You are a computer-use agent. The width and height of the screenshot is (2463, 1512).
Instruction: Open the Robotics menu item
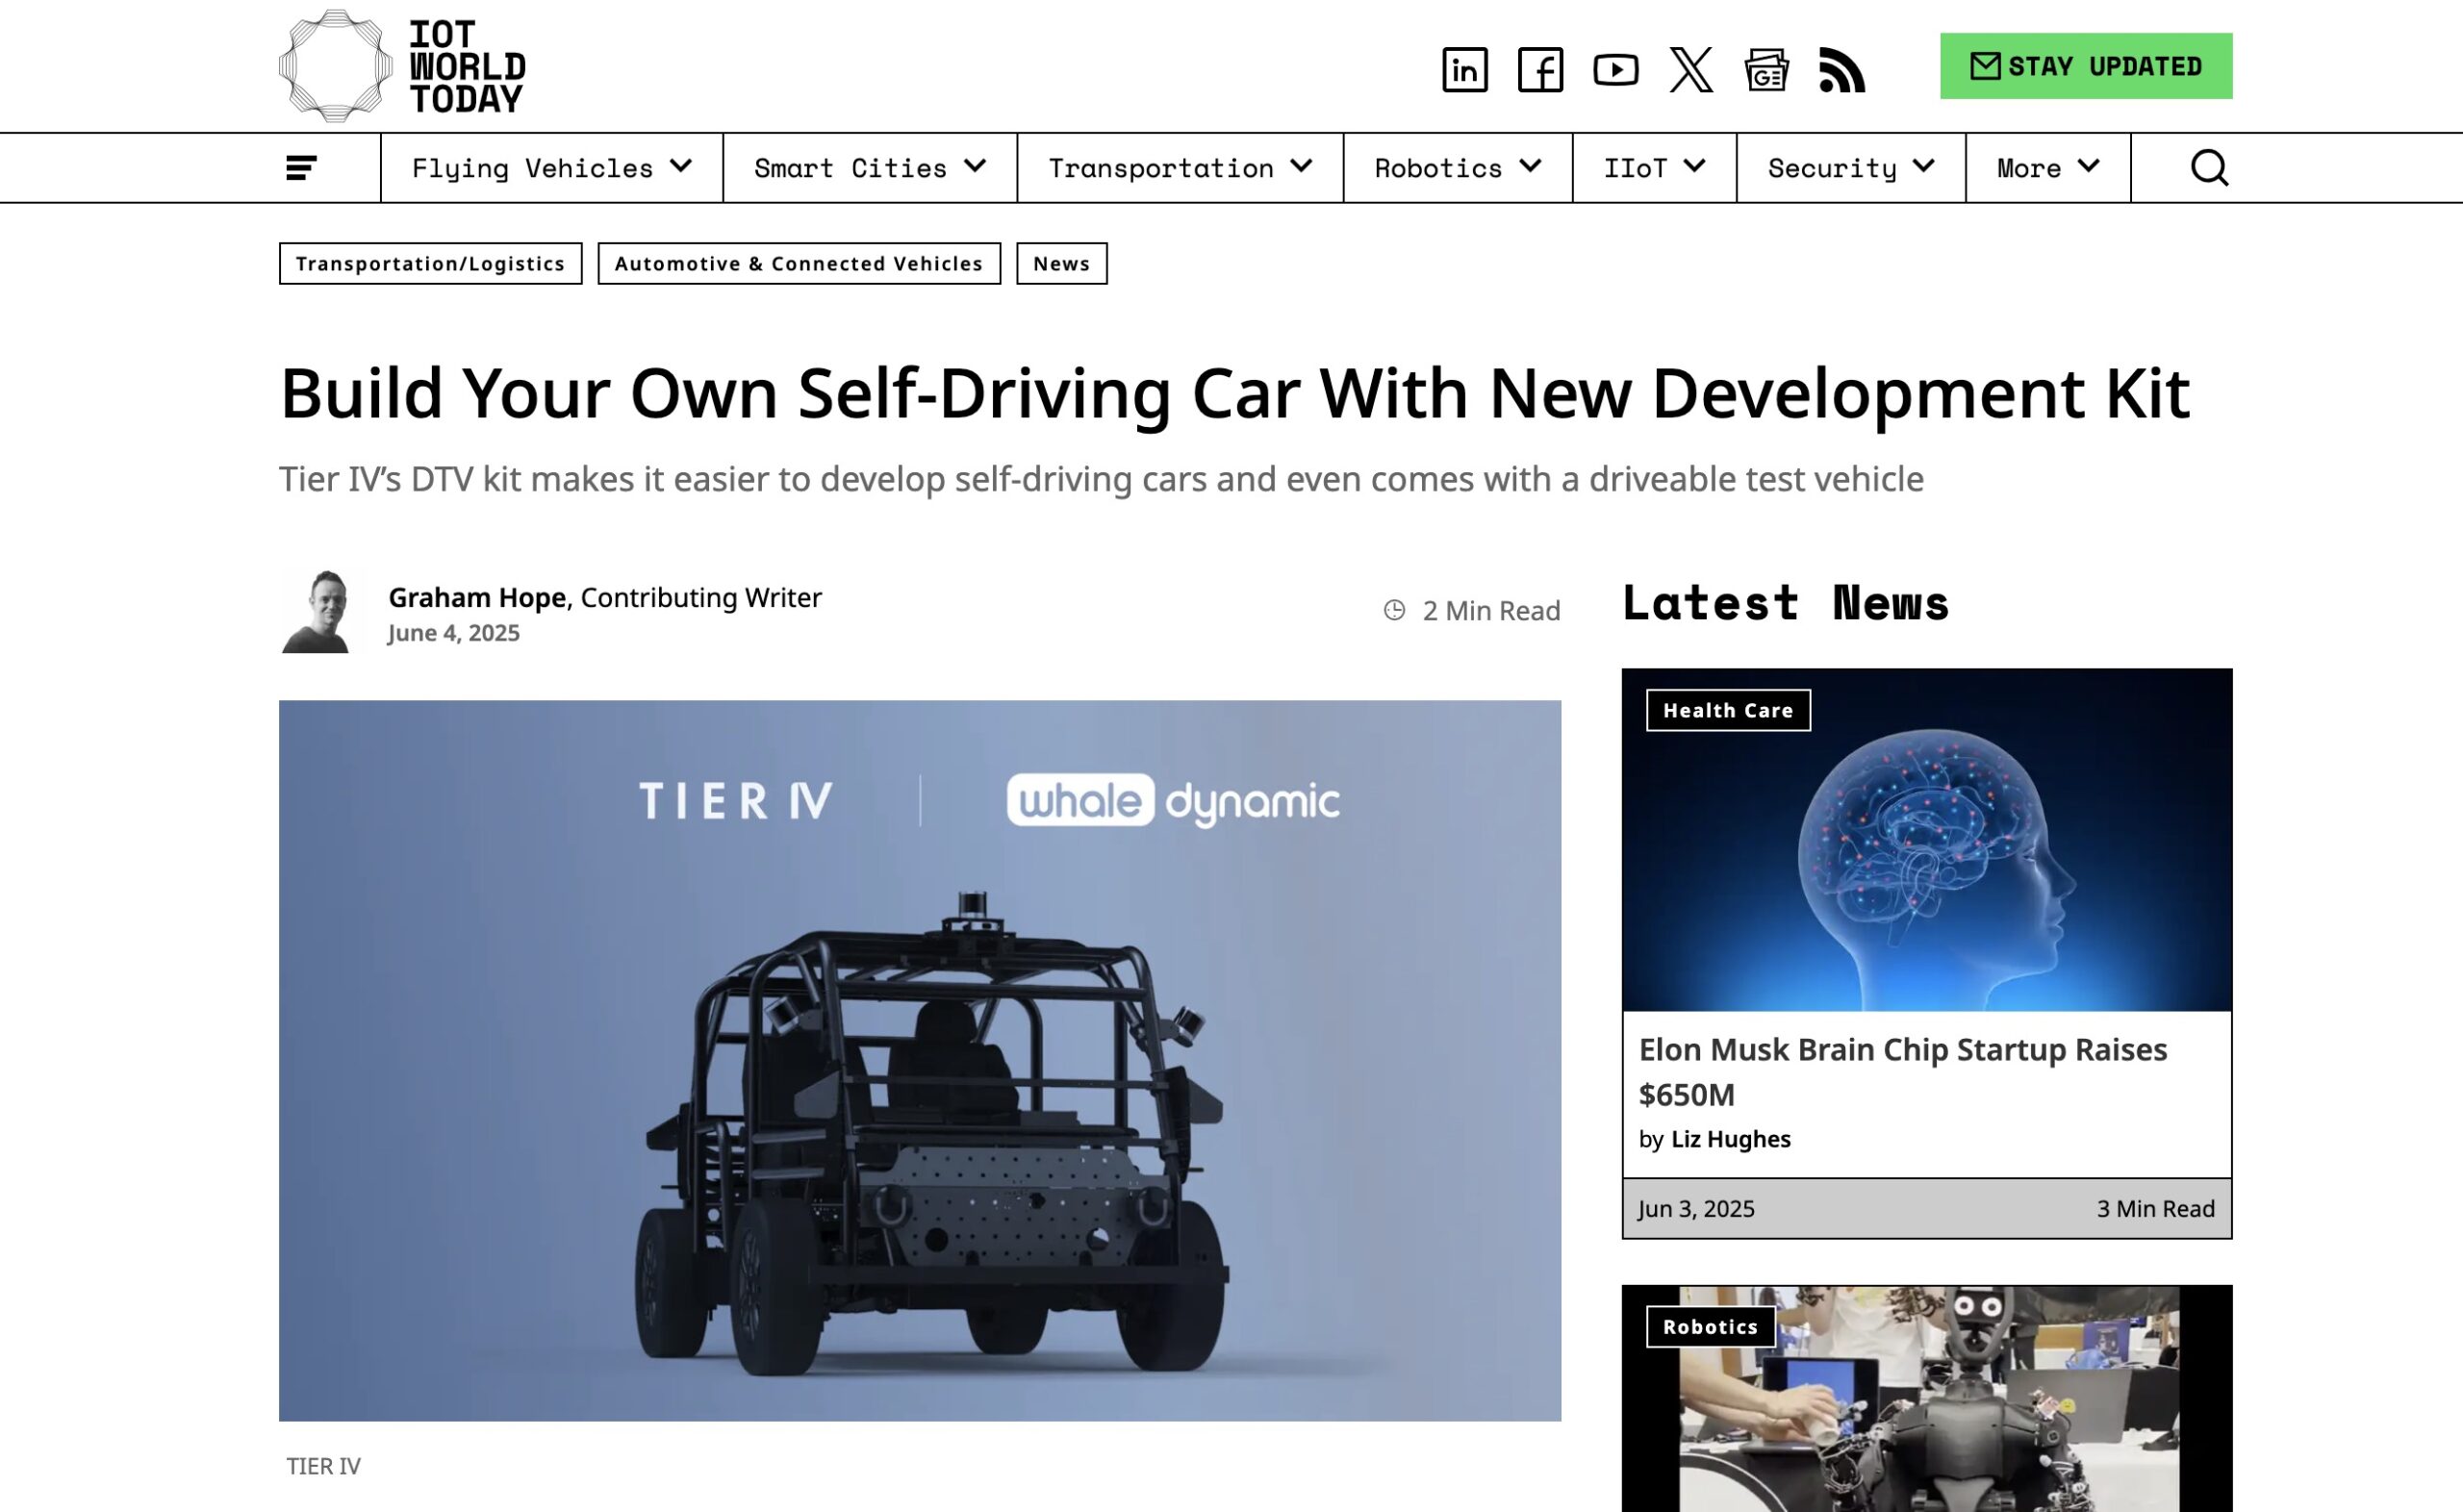tap(1438, 168)
